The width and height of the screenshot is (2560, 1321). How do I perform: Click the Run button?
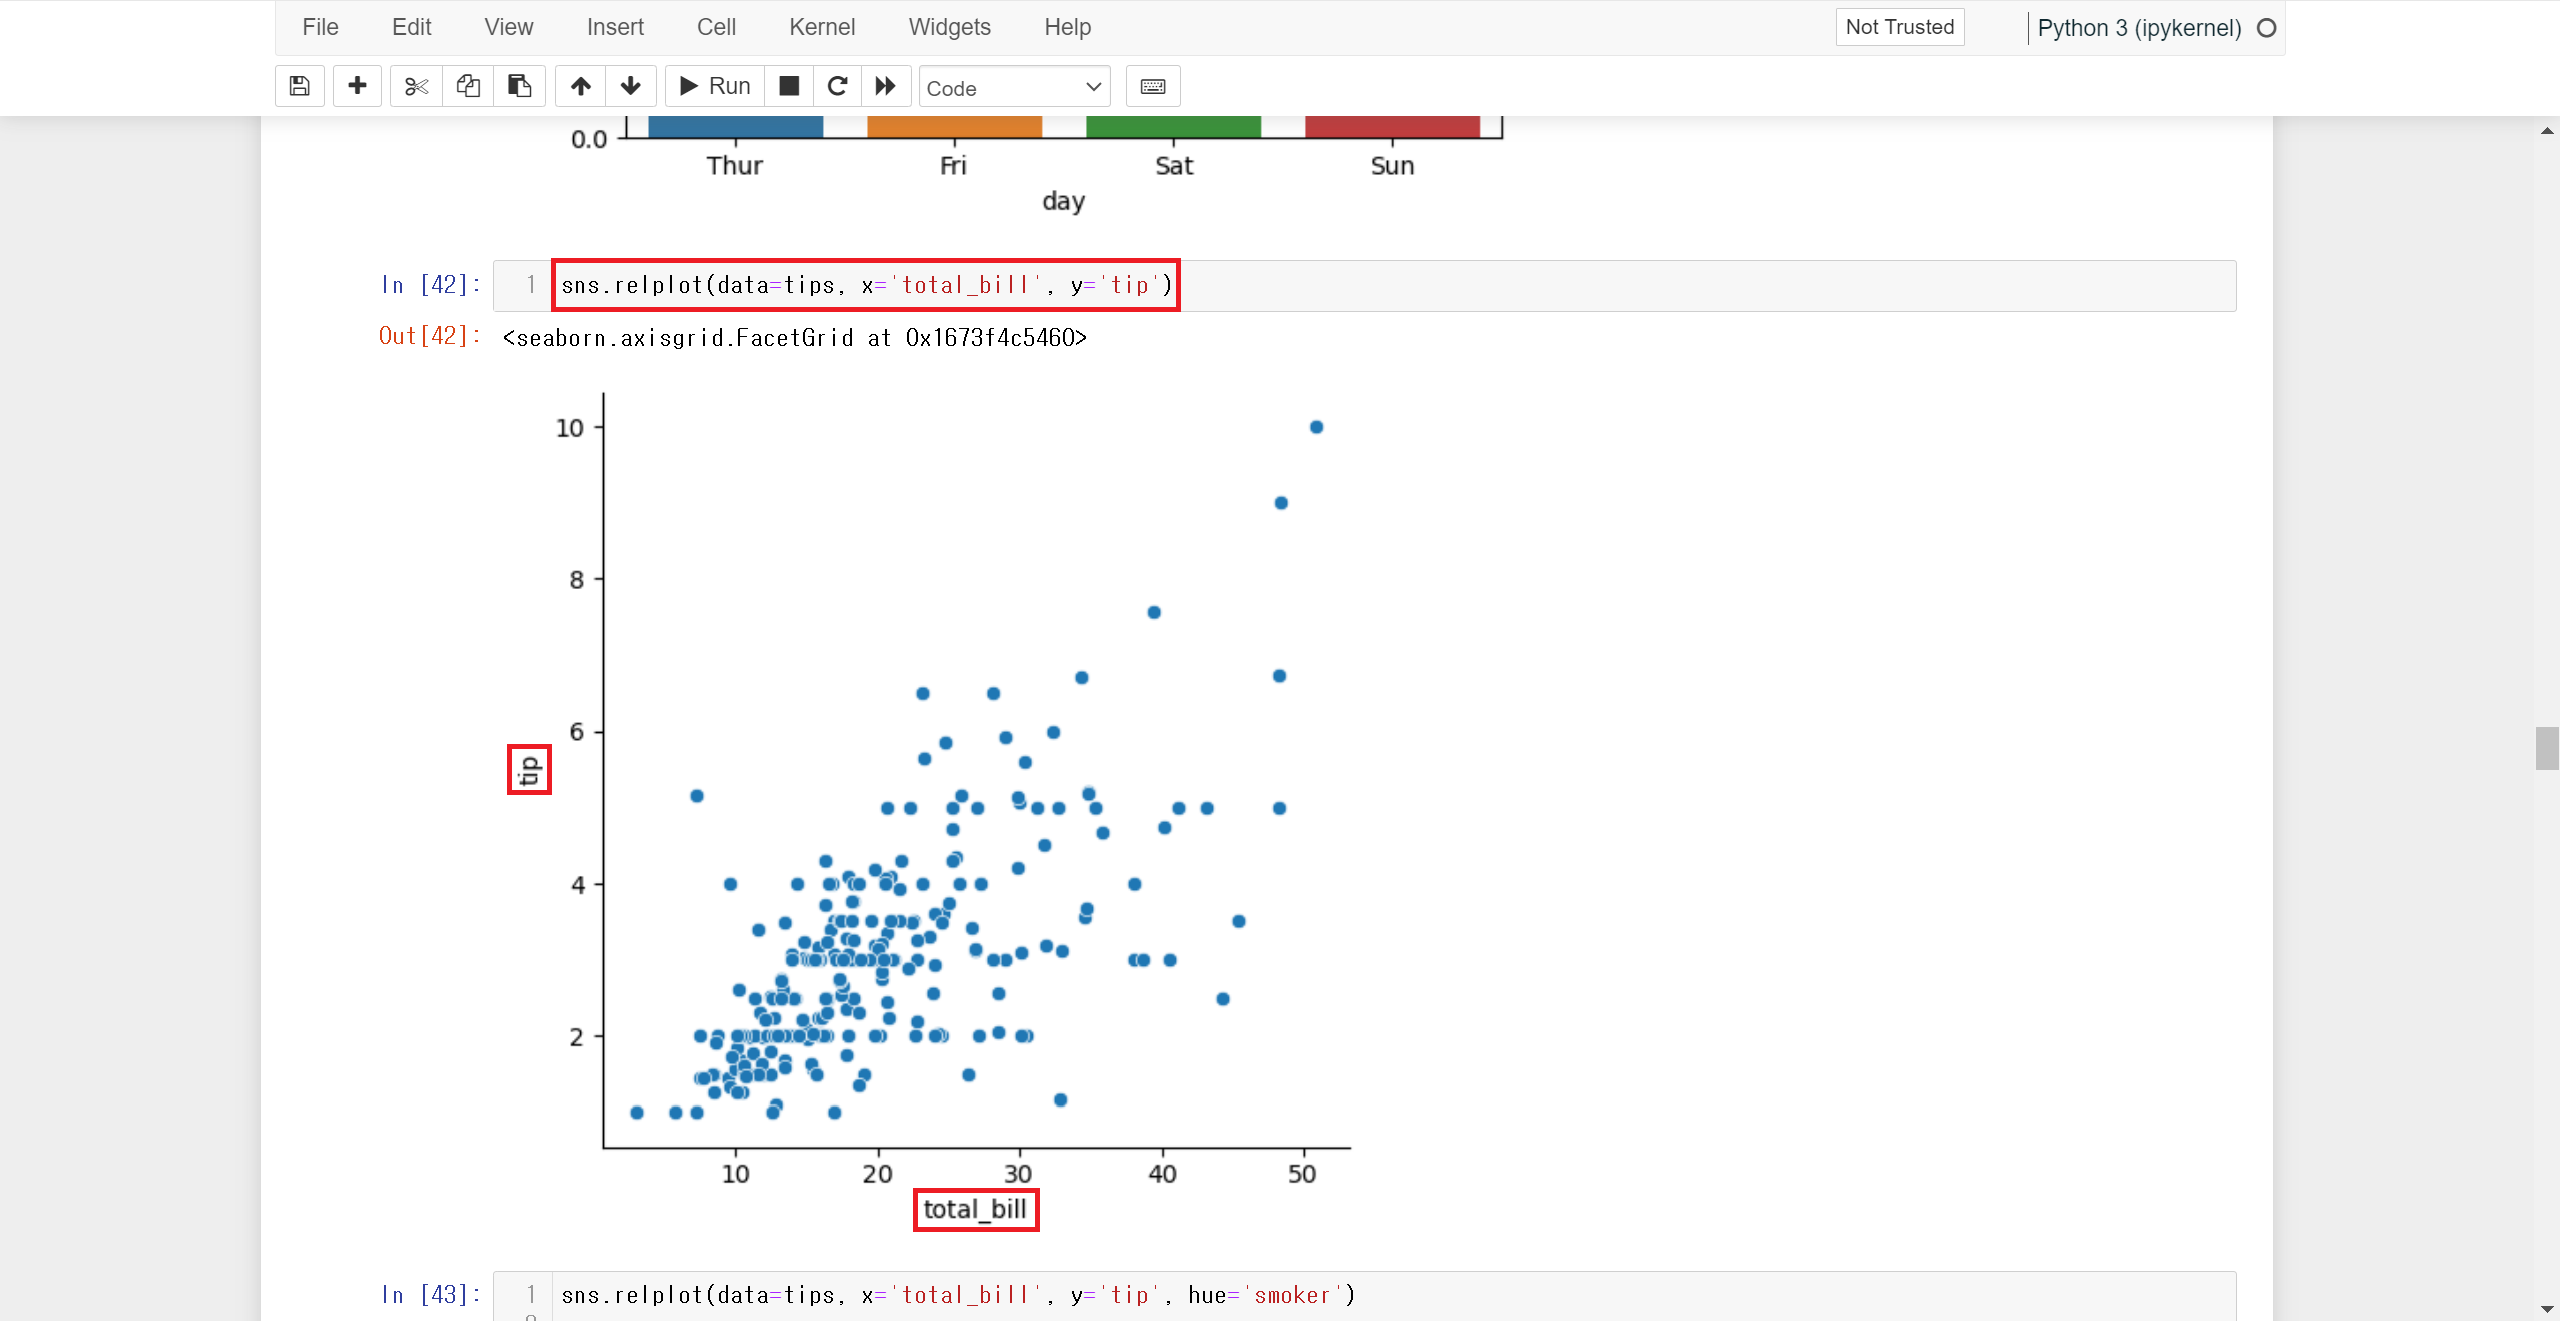click(x=715, y=86)
